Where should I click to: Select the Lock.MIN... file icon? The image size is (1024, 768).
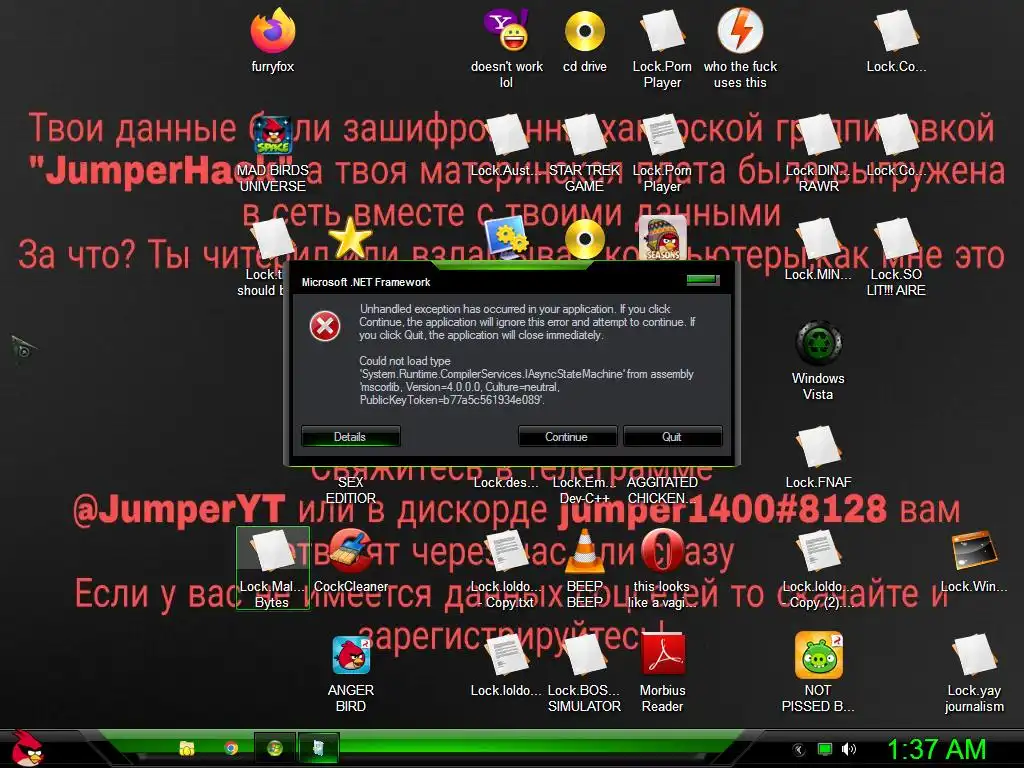(818, 240)
